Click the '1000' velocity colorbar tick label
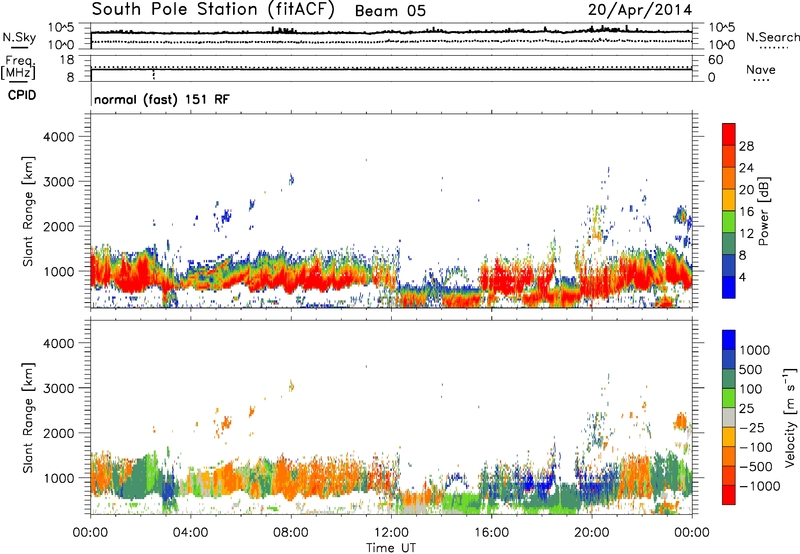Image resolution: width=800 pixels, height=554 pixels. click(755, 350)
